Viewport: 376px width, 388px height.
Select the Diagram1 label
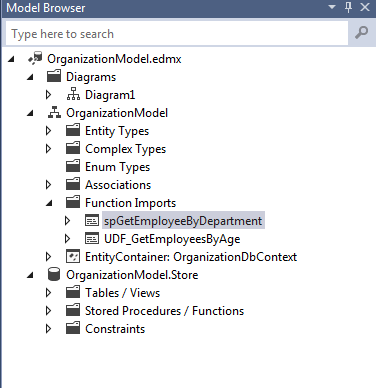pyautogui.click(x=110, y=95)
